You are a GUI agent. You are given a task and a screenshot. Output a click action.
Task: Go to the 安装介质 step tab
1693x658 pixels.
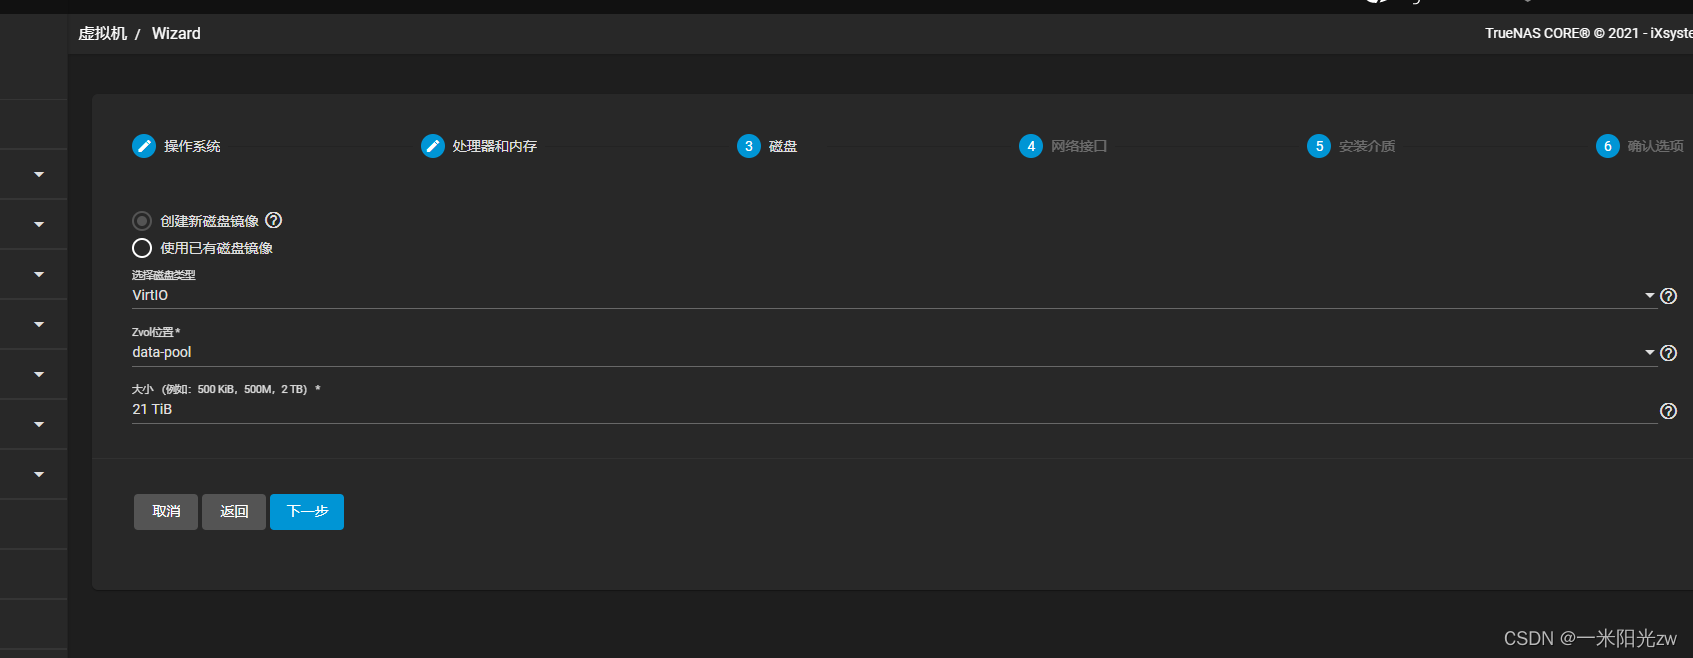tap(1367, 146)
